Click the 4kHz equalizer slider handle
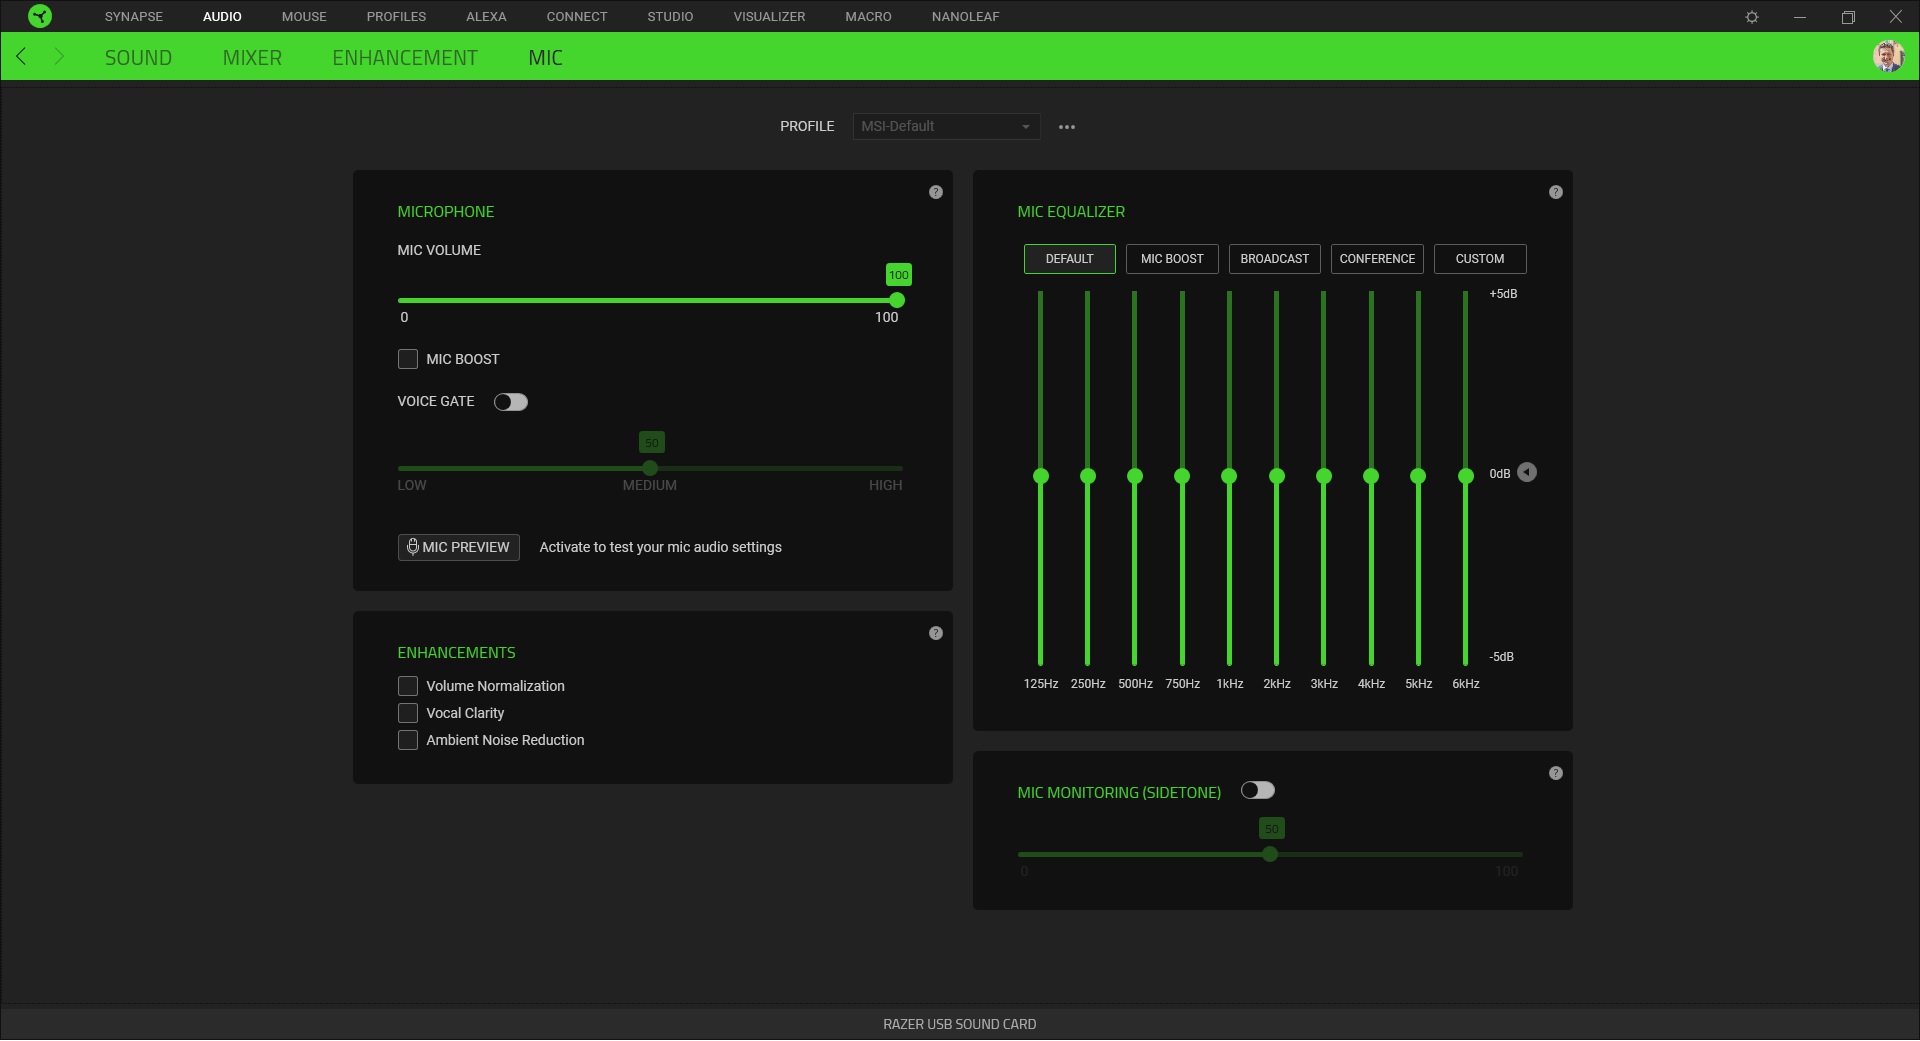 point(1371,476)
